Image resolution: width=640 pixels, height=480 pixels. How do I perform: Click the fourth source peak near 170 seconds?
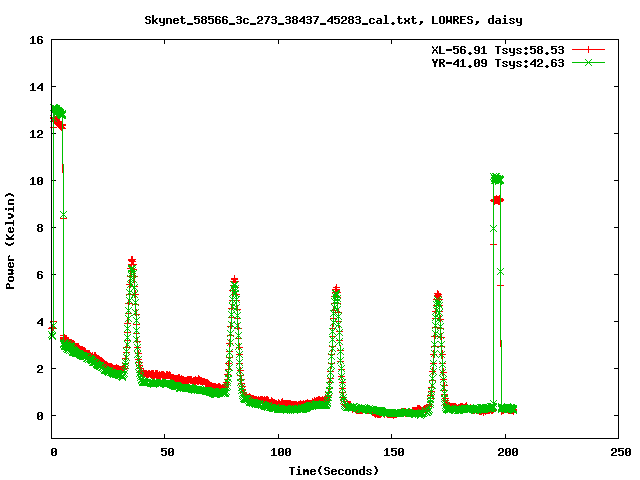pyautogui.click(x=438, y=295)
